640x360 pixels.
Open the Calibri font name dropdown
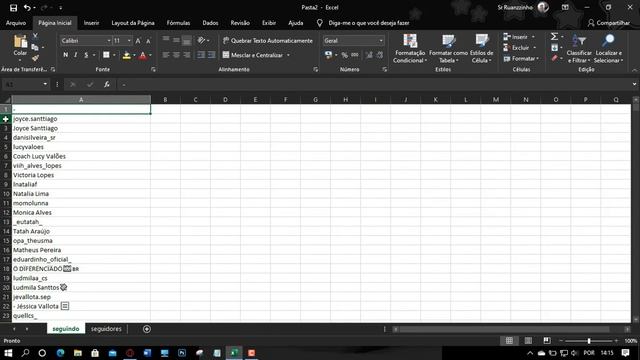(109, 41)
